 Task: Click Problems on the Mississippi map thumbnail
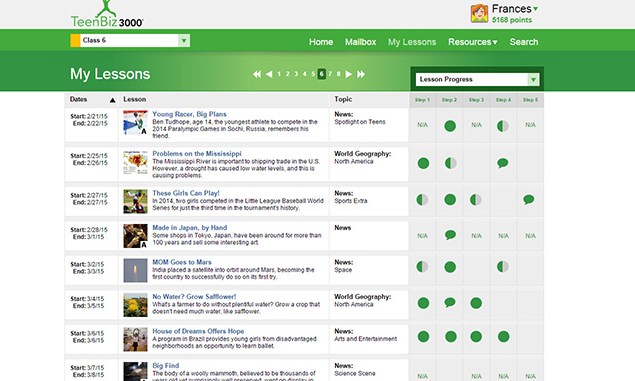[x=135, y=162]
